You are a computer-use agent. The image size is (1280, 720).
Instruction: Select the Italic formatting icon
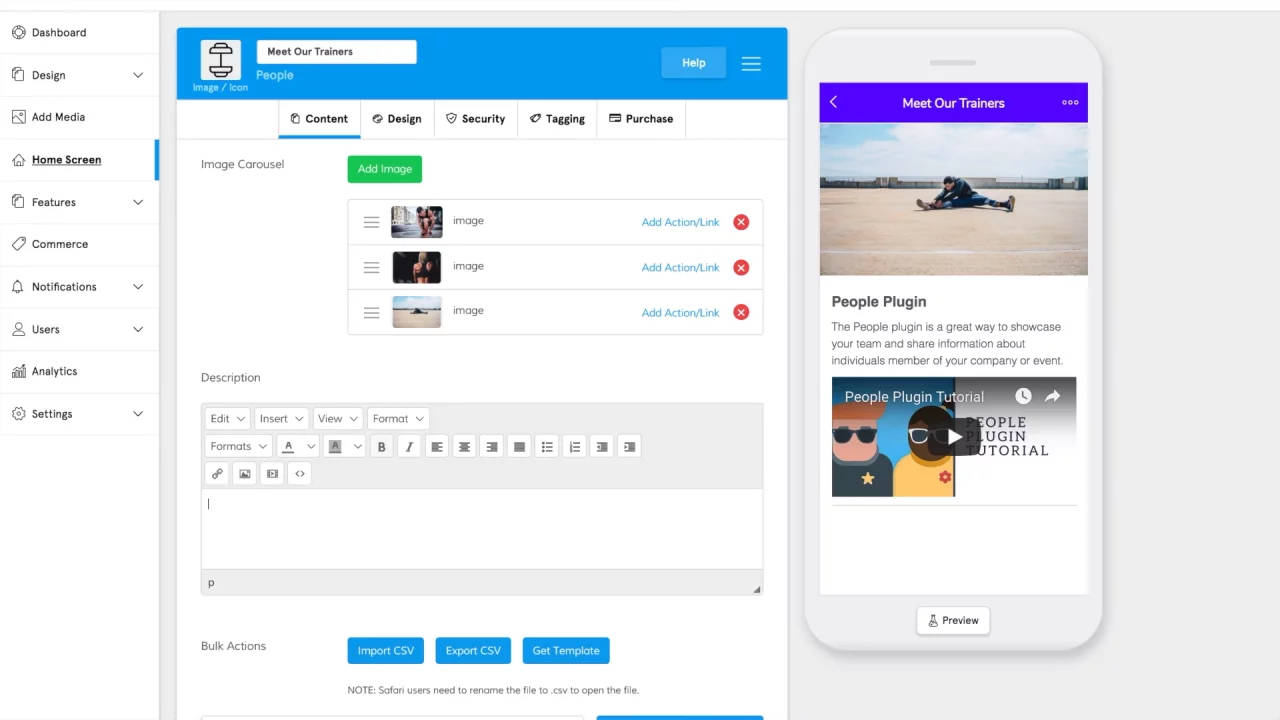[409, 446]
